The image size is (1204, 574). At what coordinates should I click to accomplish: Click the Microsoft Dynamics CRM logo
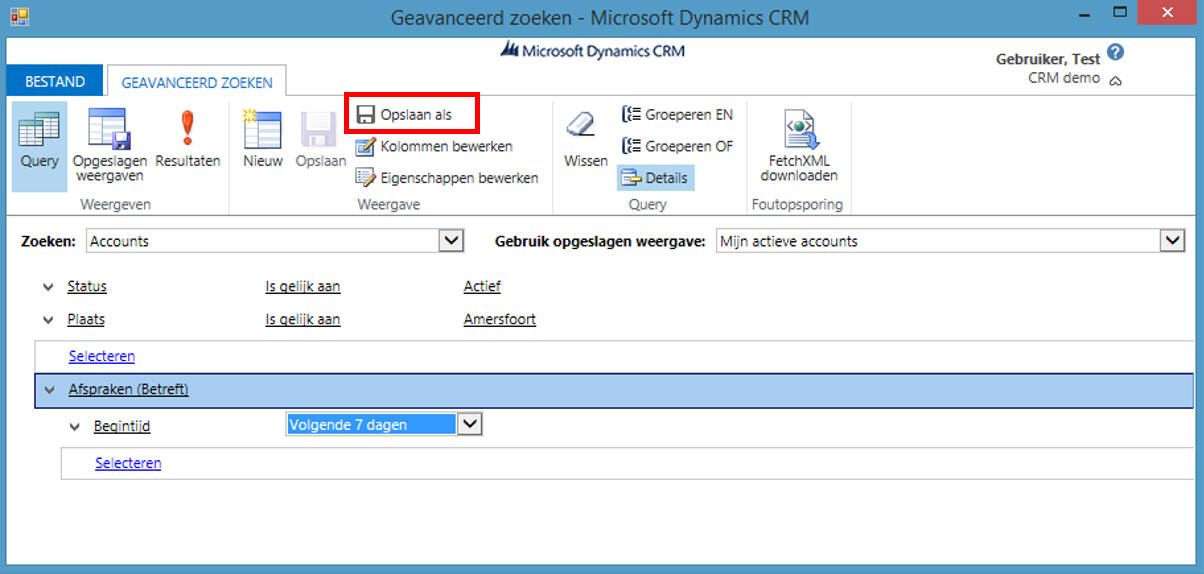593,51
